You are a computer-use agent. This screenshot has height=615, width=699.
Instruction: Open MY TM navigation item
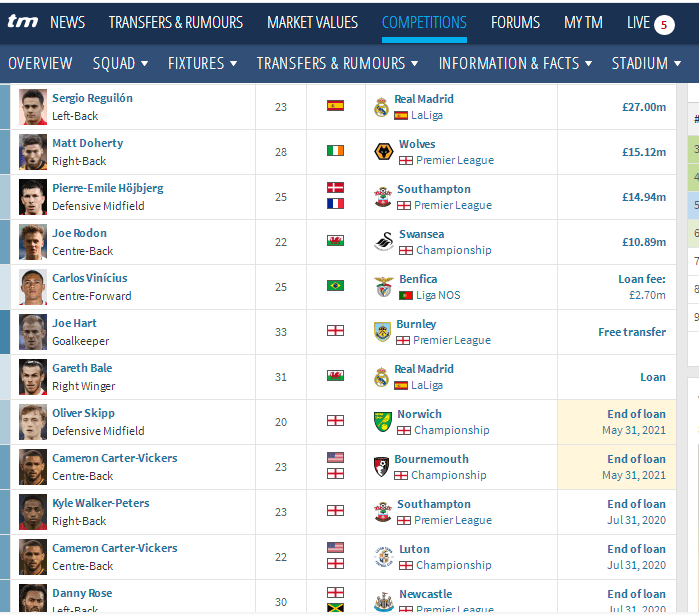(583, 22)
